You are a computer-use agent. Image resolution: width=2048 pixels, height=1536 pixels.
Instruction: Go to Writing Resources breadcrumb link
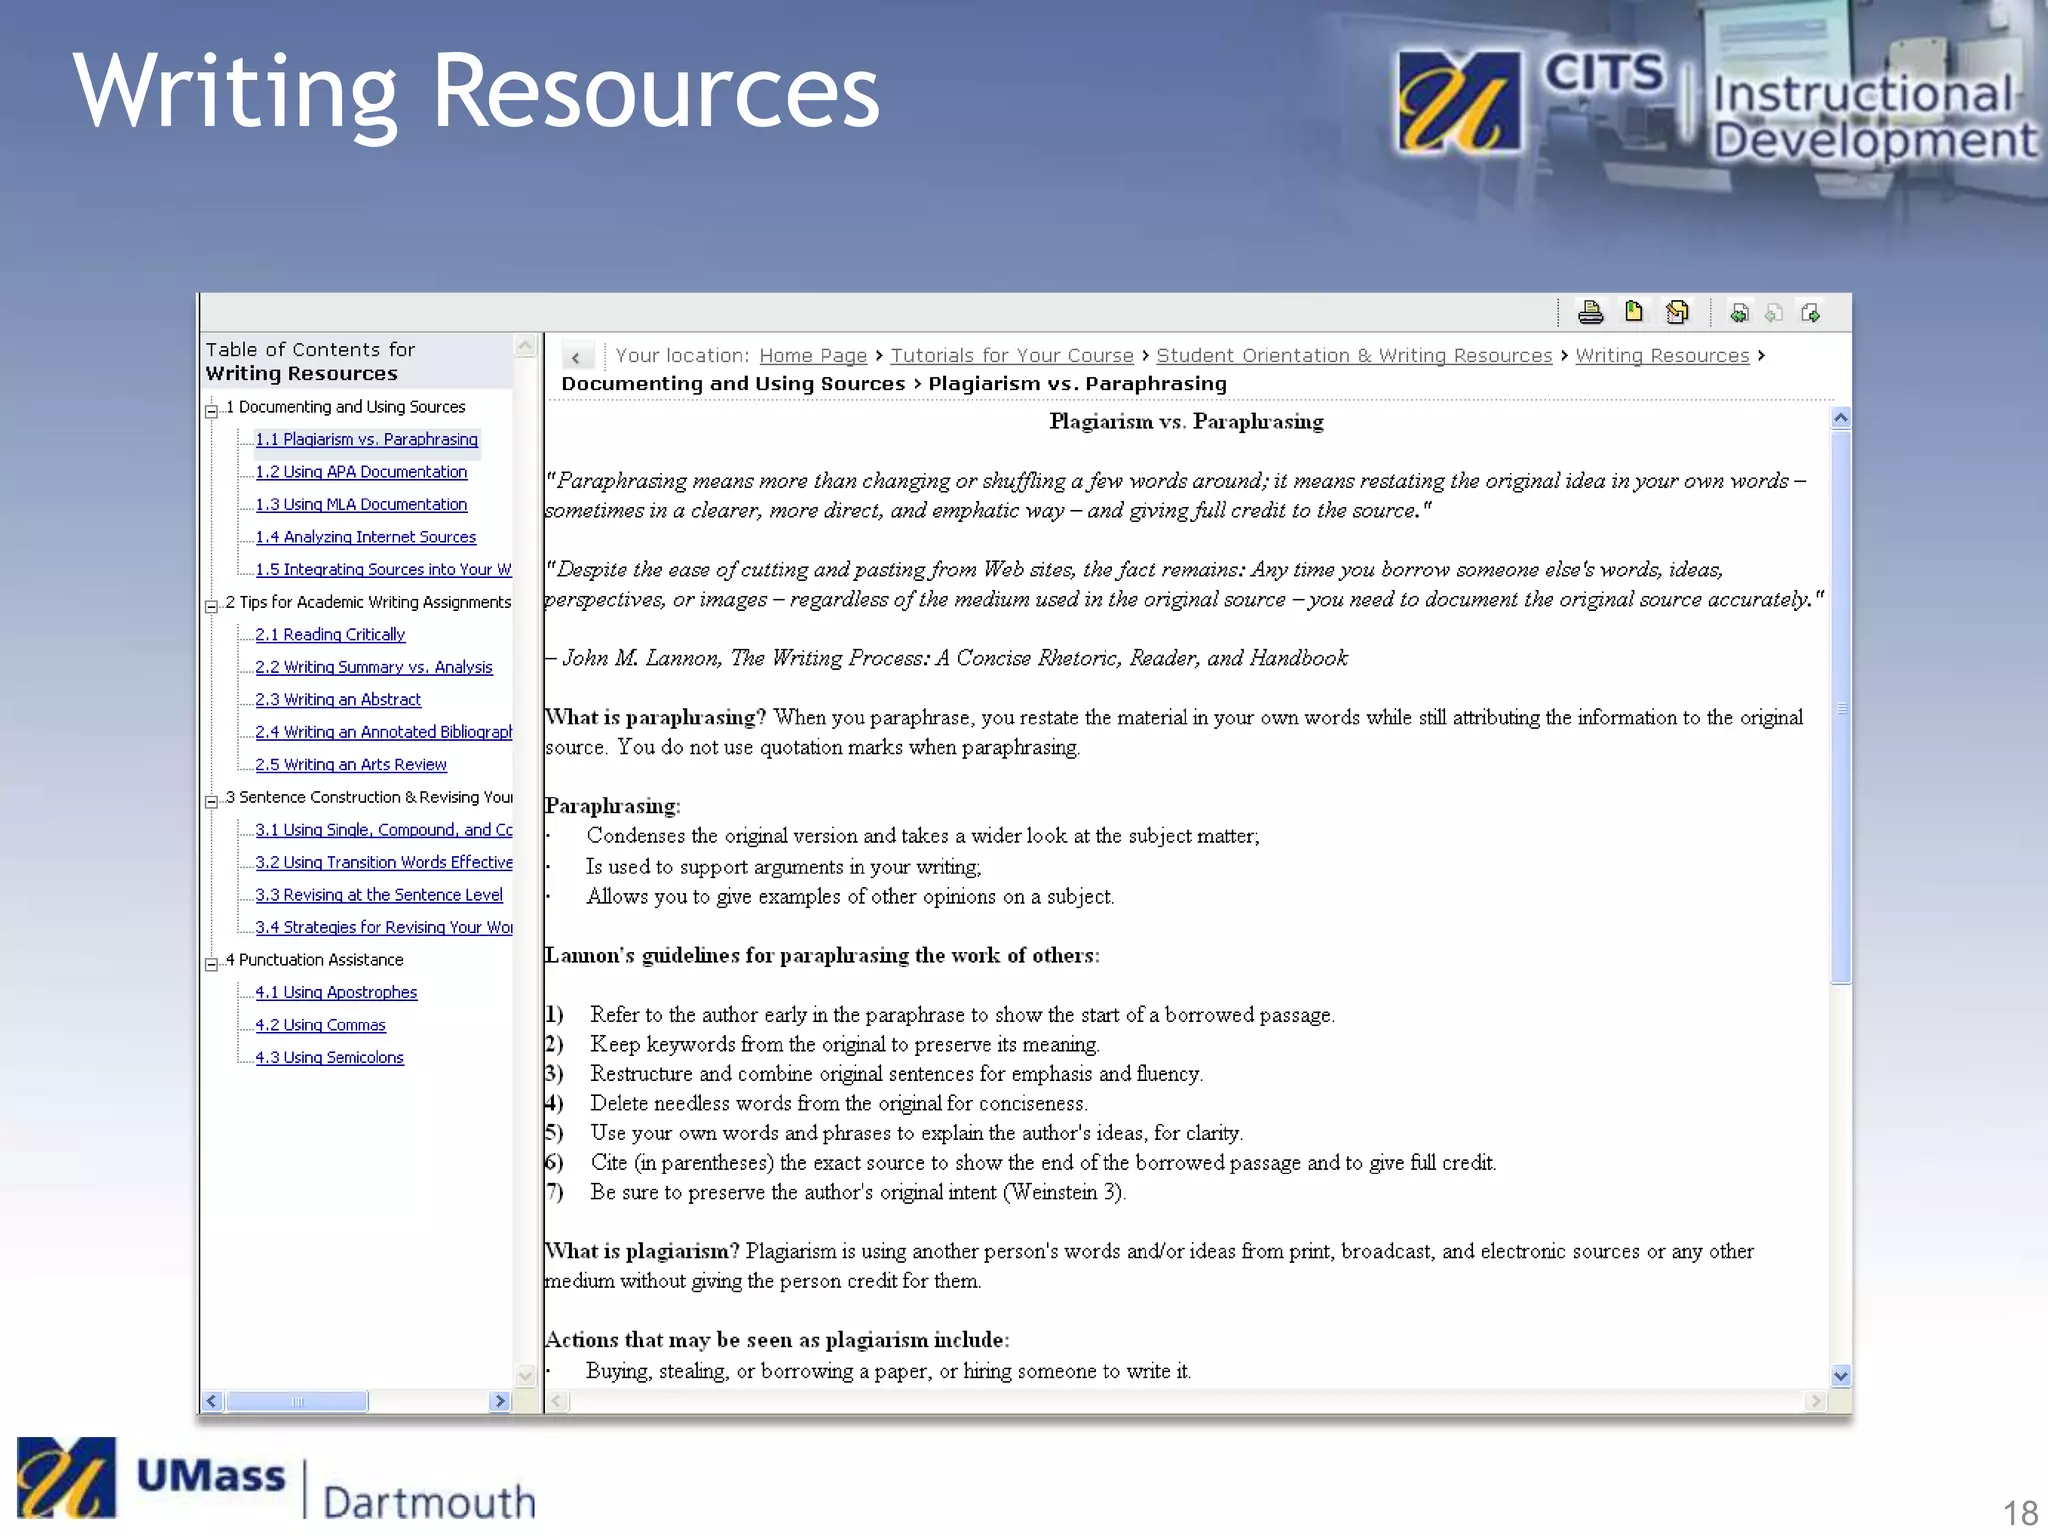click(x=1662, y=356)
